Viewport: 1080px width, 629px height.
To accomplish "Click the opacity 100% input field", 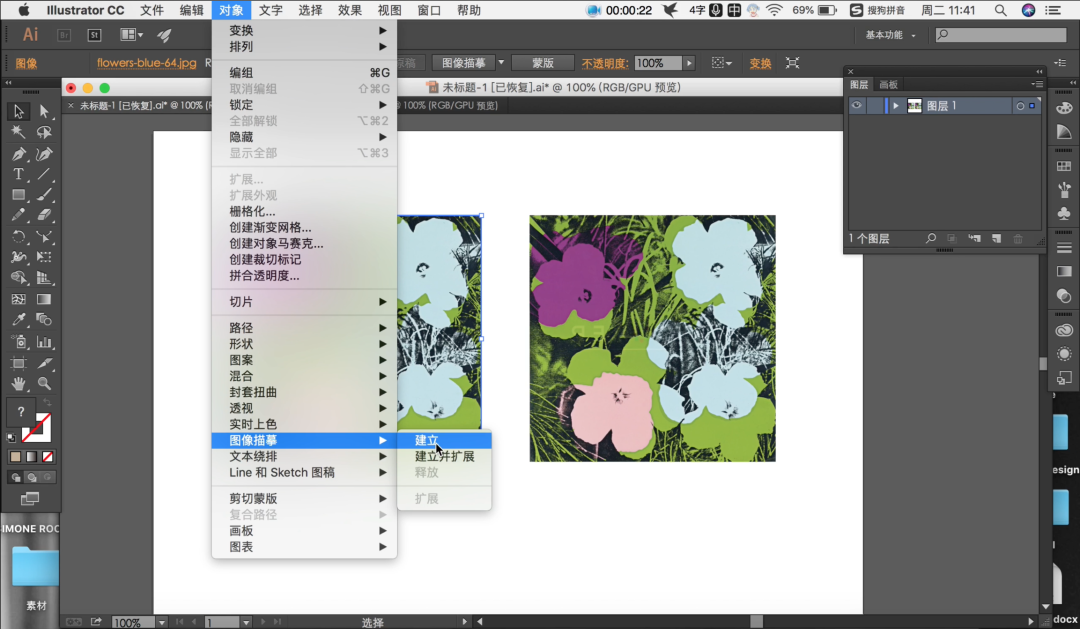I will coord(658,63).
